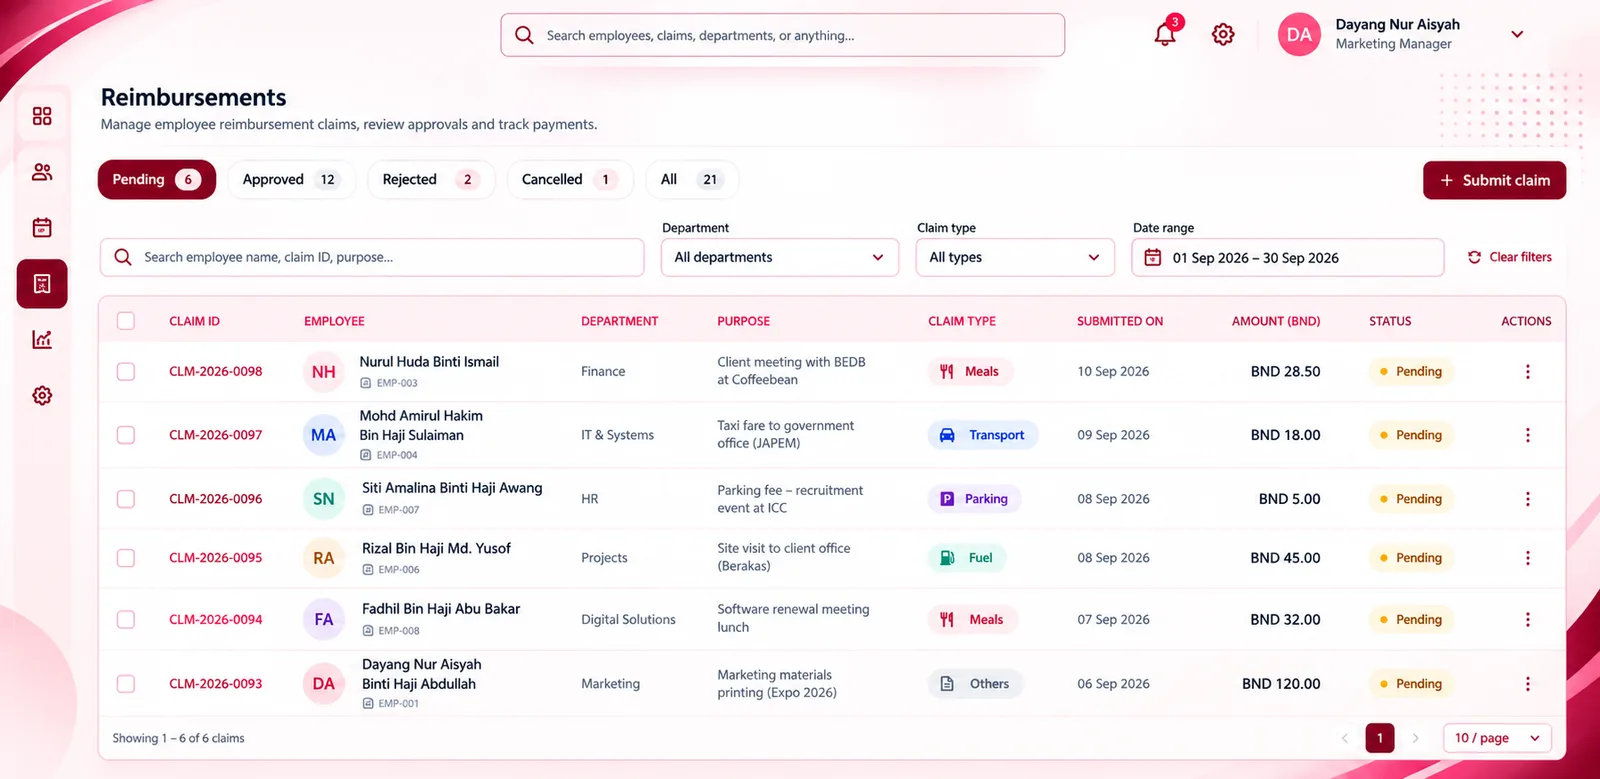
Task: Open the reports chart icon in sidebar
Action: (x=42, y=340)
